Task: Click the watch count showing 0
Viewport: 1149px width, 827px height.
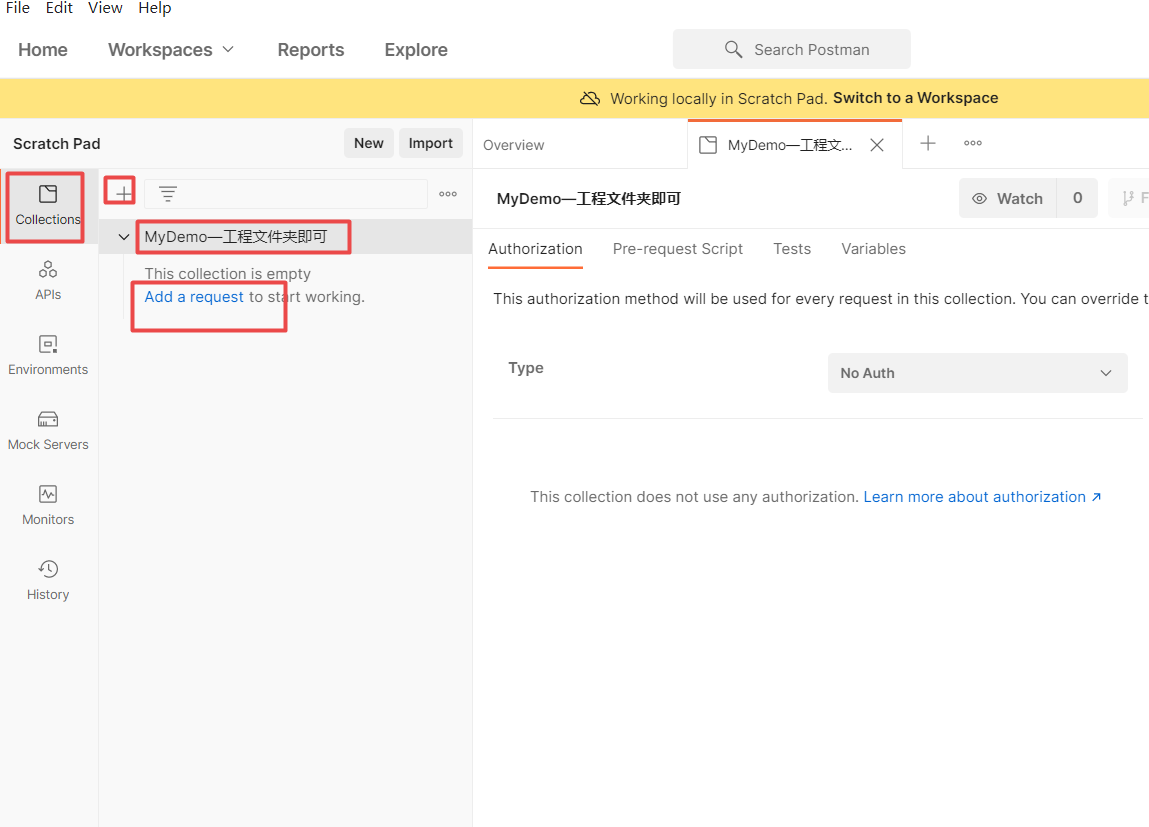Action: pos(1077,198)
